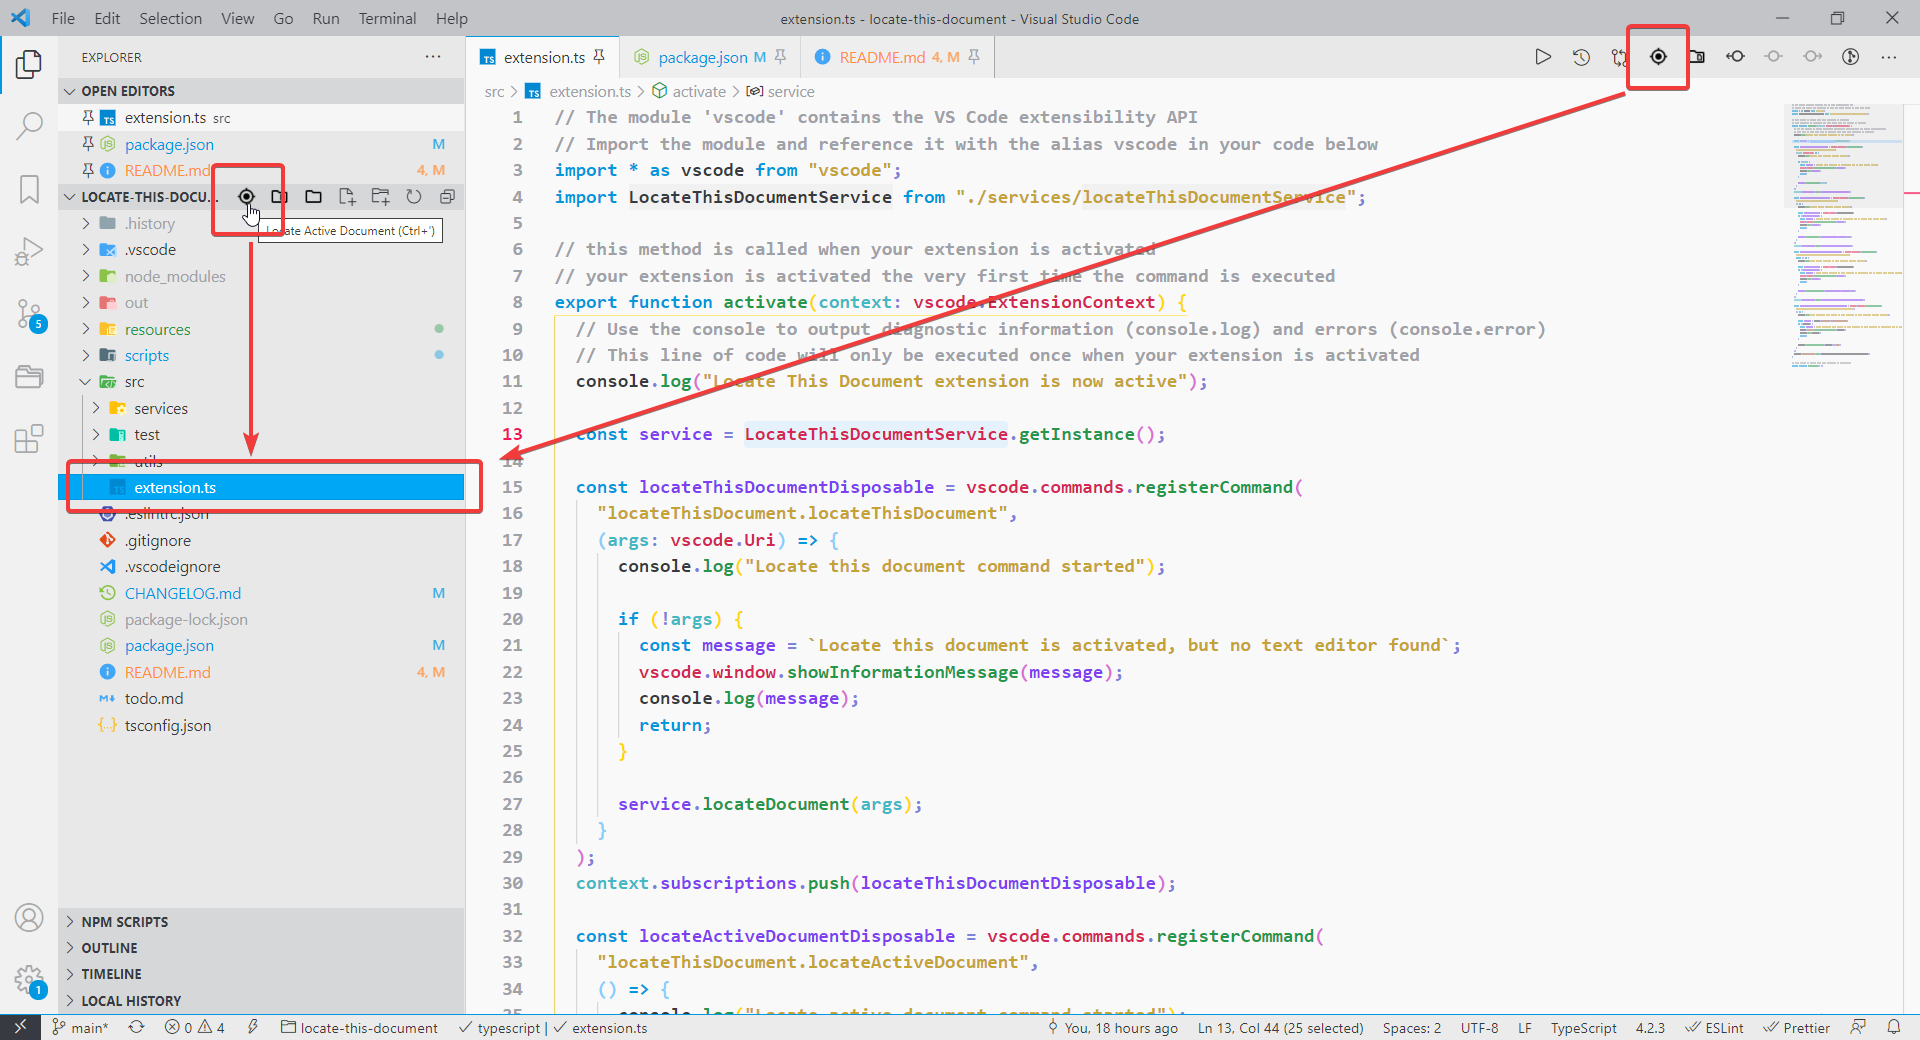Click the minimap code overview
The image size is (1920, 1040).
pyautogui.click(x=1842, y=235)
